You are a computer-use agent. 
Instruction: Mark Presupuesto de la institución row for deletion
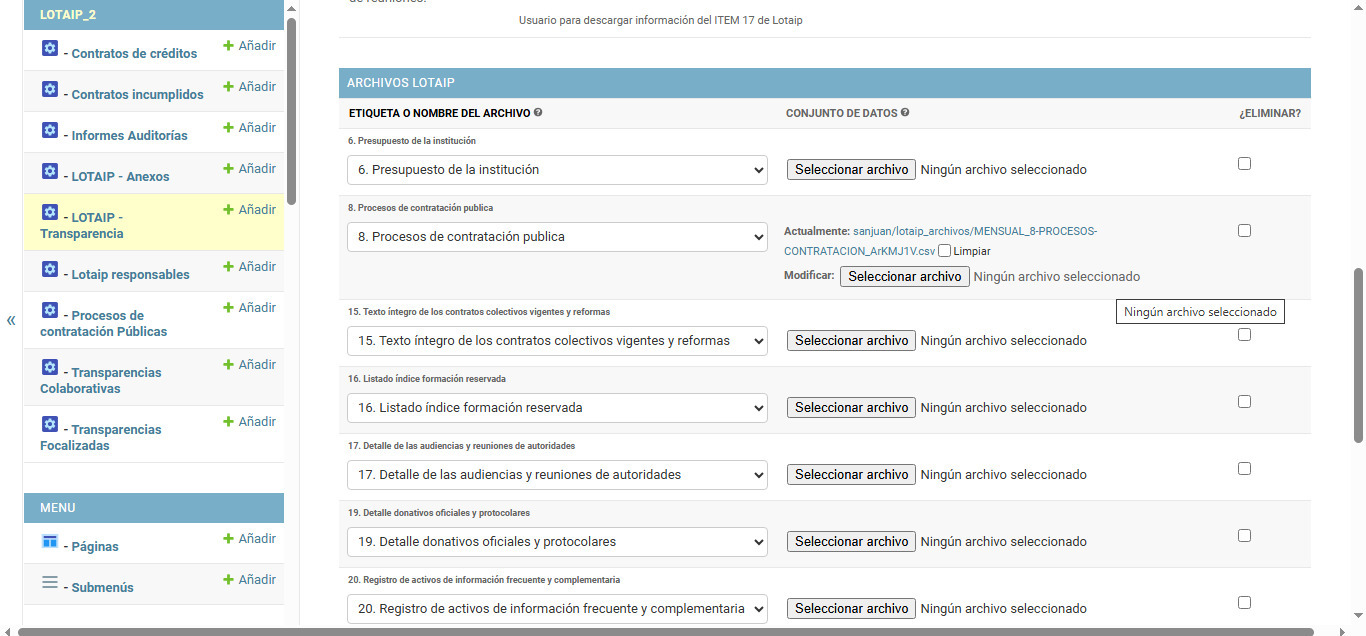[1244, 164]
